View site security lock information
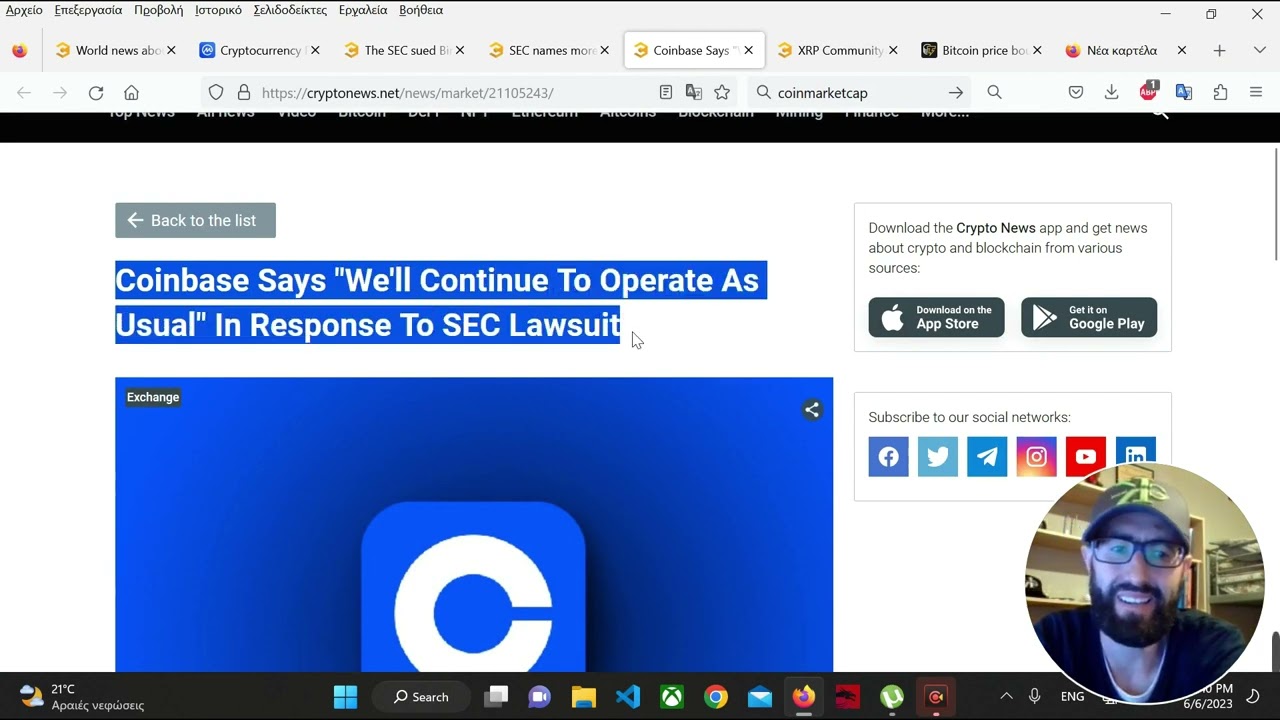This screenshot has width=1280, height=720. (243, 93)
